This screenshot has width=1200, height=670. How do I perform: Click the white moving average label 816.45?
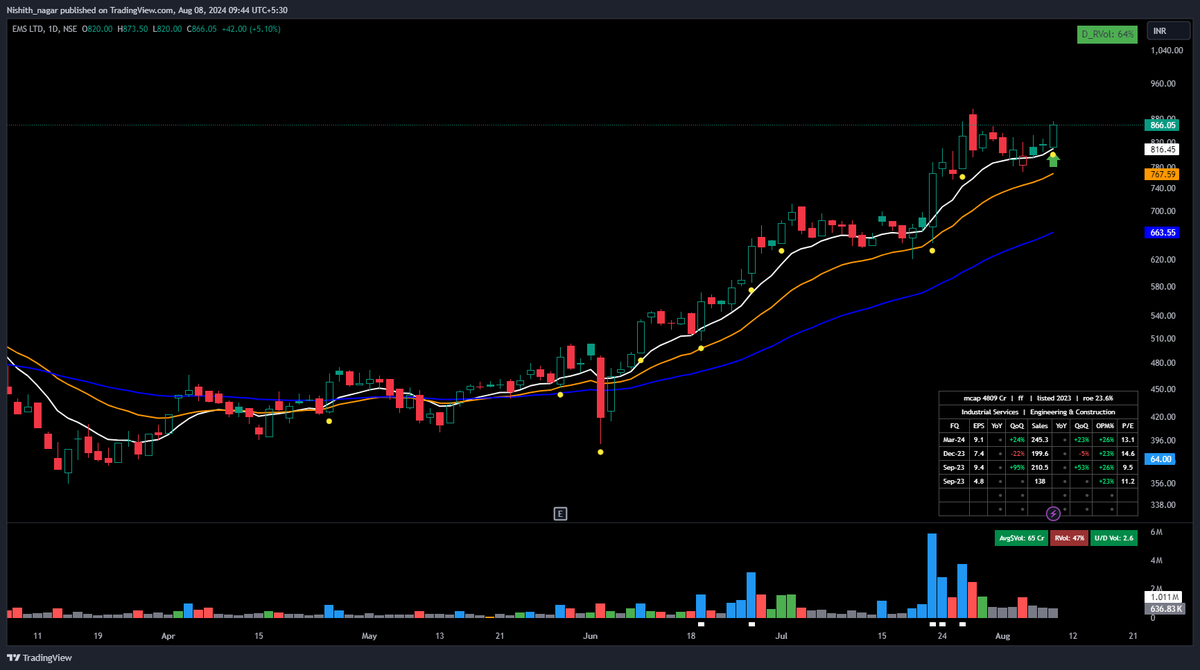click(x=1163, y=149)
